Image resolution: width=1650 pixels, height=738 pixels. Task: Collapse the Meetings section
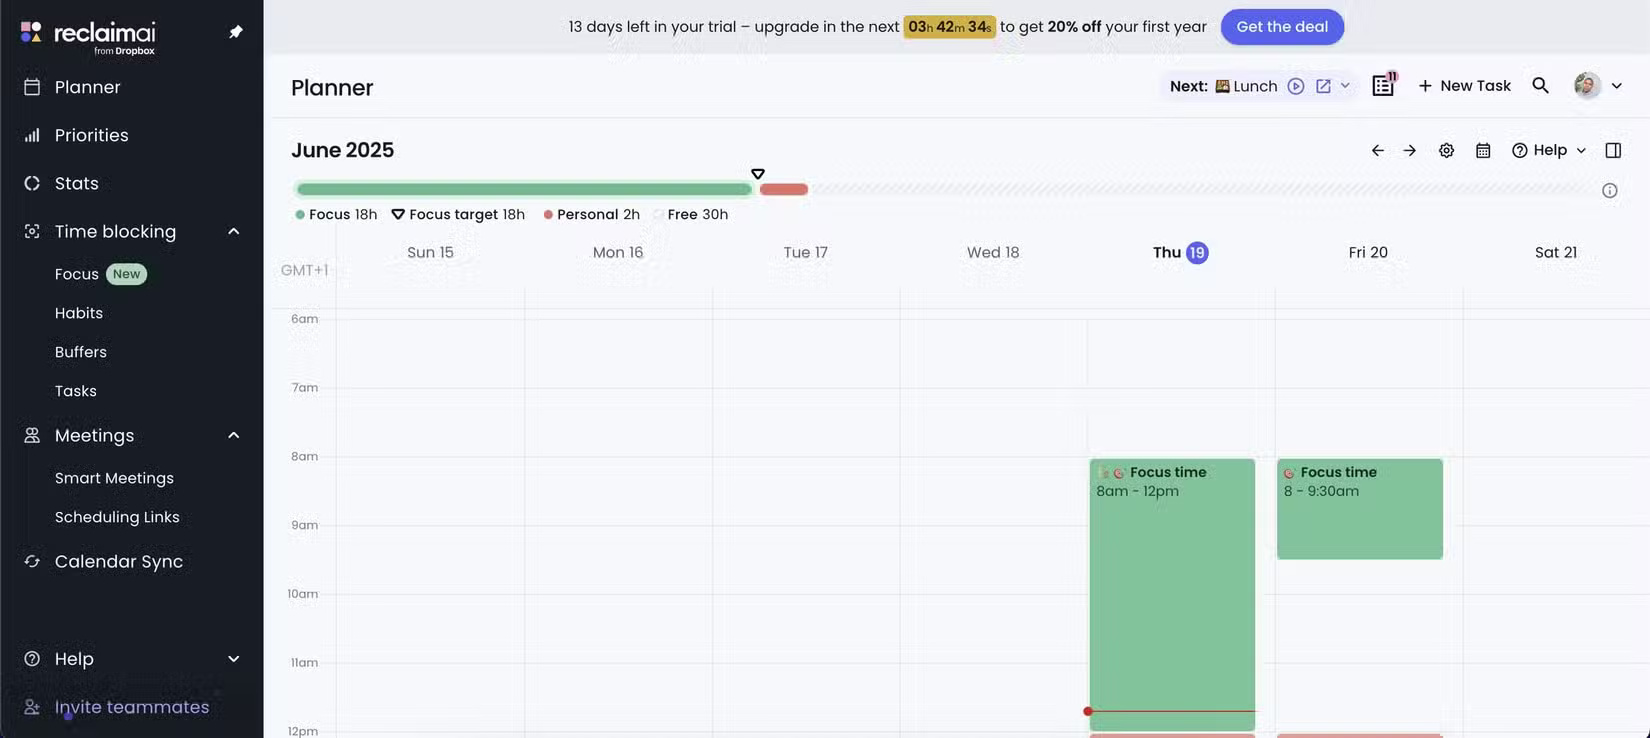[x=234, y=436]
